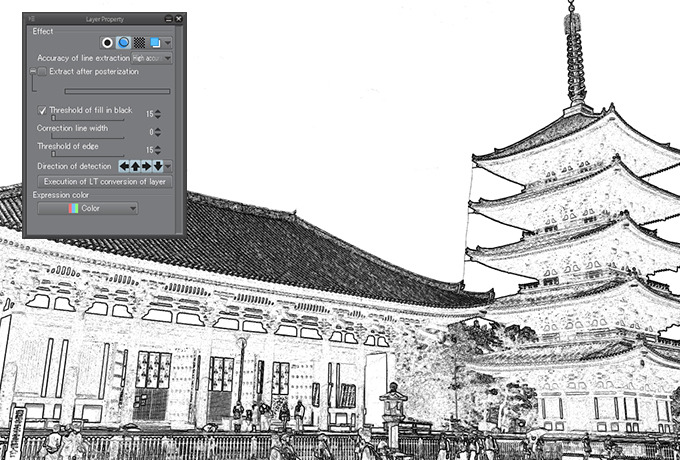
Task: Minimize the Layer Property palette
Action: [x=169, y=19]
